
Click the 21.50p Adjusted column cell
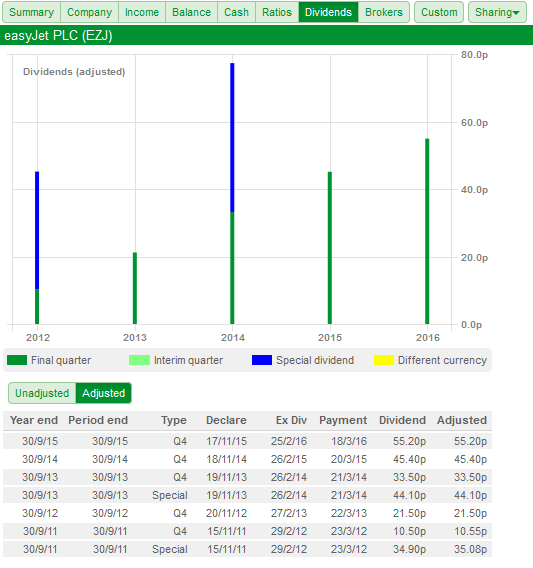click(x=470, y=513)
